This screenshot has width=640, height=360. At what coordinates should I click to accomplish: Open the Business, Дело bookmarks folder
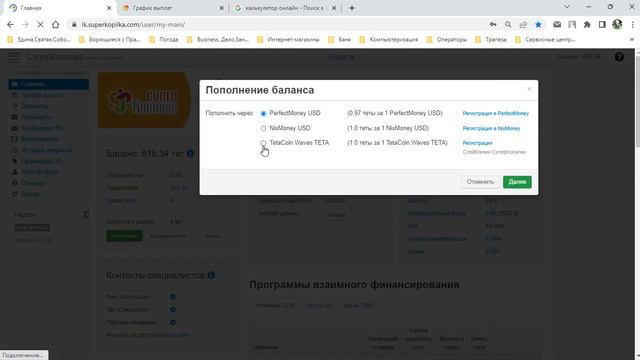(218, 40)
